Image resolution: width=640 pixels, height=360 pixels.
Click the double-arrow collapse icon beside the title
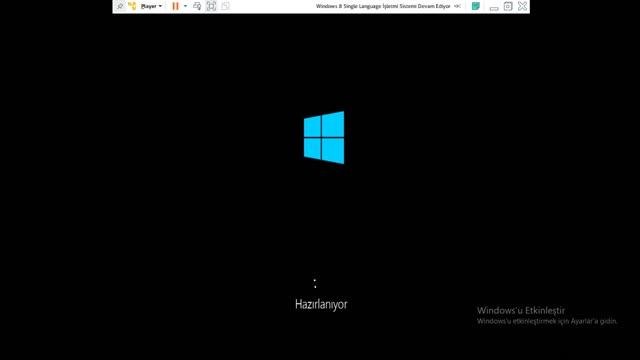(458, 6)
